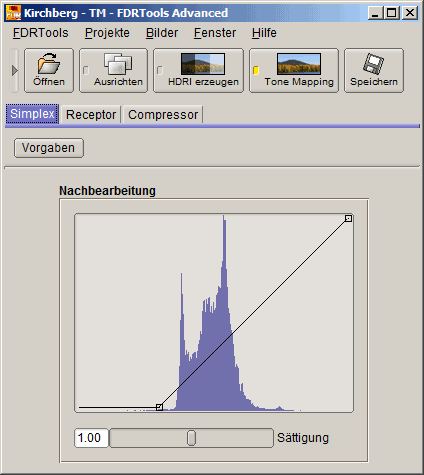The image size is (424, 475).
Task: Save using the Speichern floppy icon
Action: point(374,63)
